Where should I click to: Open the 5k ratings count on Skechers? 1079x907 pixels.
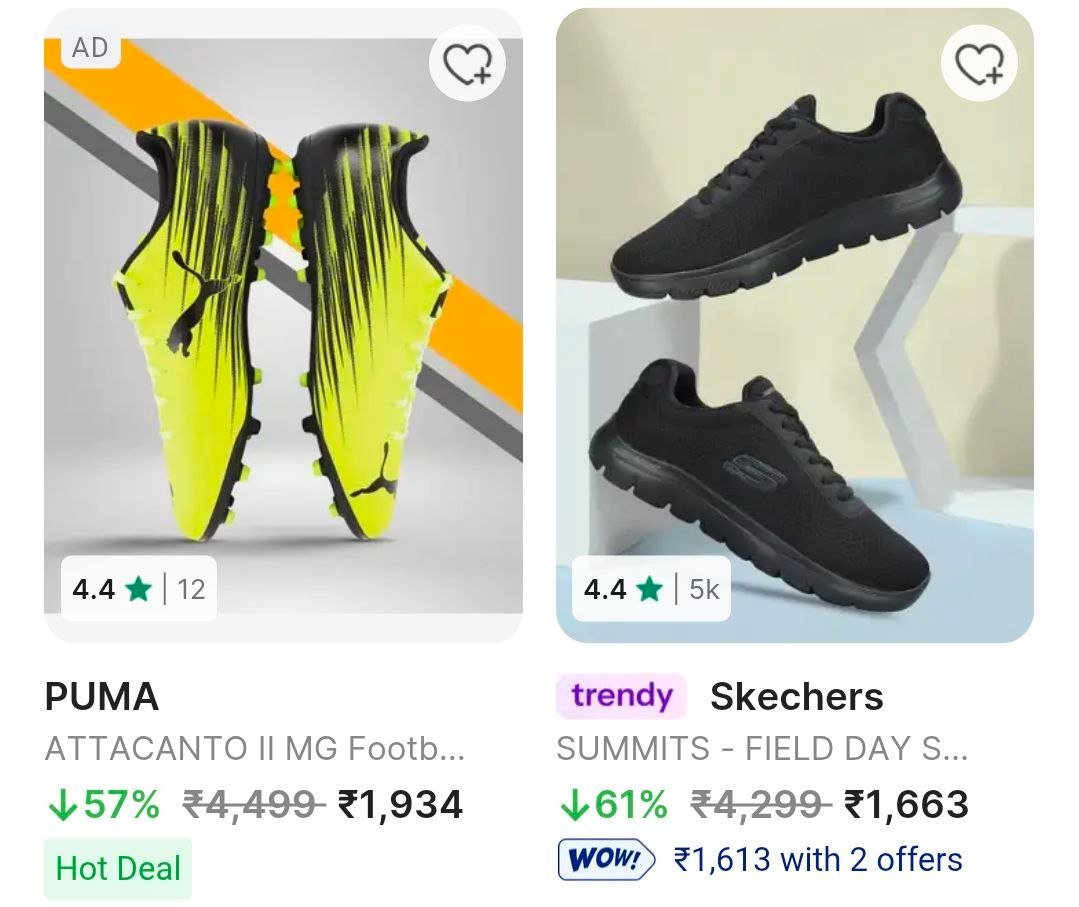704,589
